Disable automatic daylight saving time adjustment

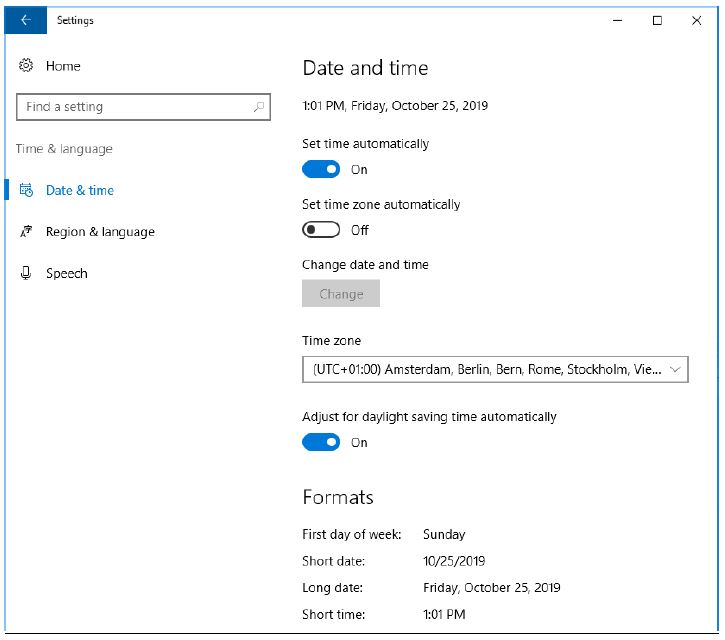[321, 442]
